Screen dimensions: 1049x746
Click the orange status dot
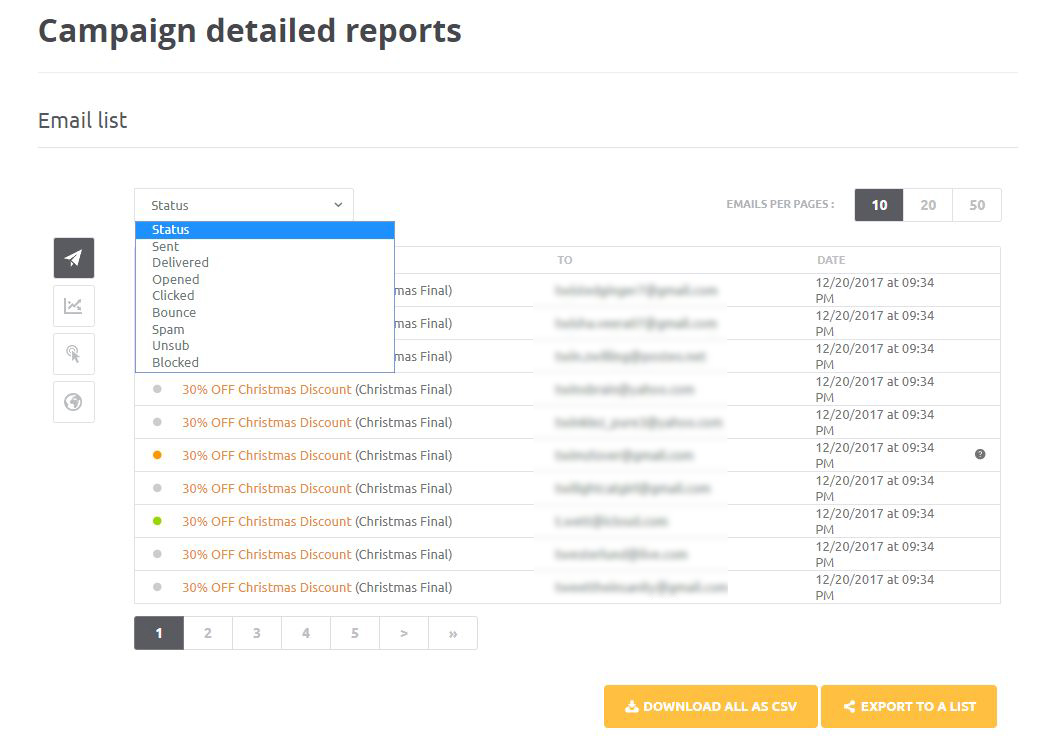coord(157,455)
